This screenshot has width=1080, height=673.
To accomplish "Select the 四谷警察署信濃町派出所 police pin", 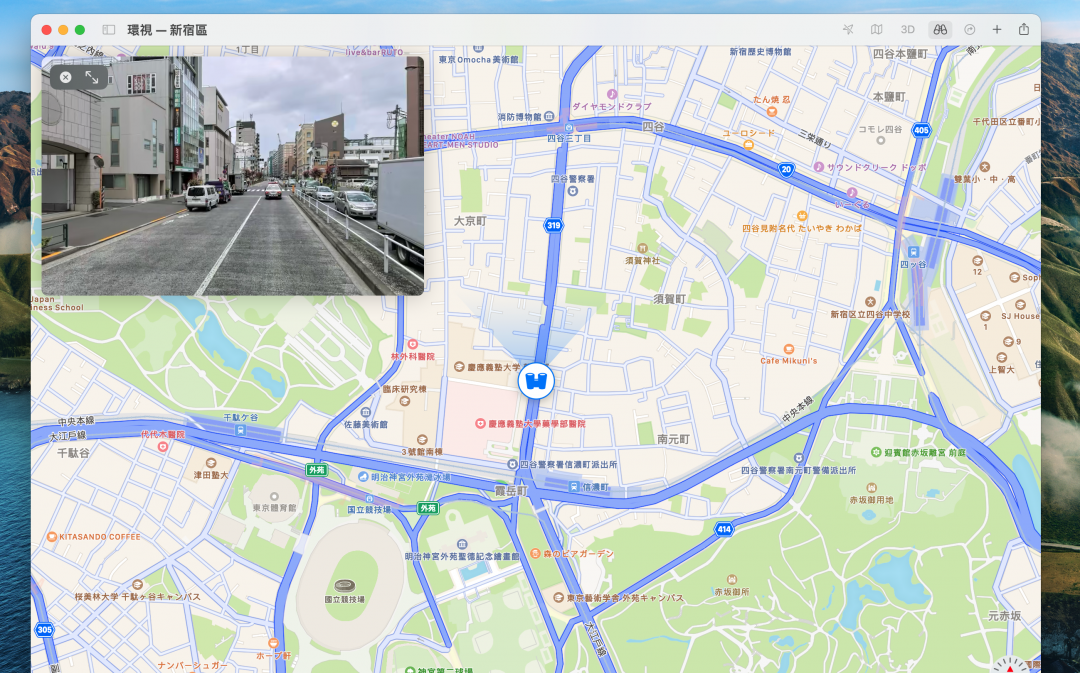I will [x=512, y=464].
